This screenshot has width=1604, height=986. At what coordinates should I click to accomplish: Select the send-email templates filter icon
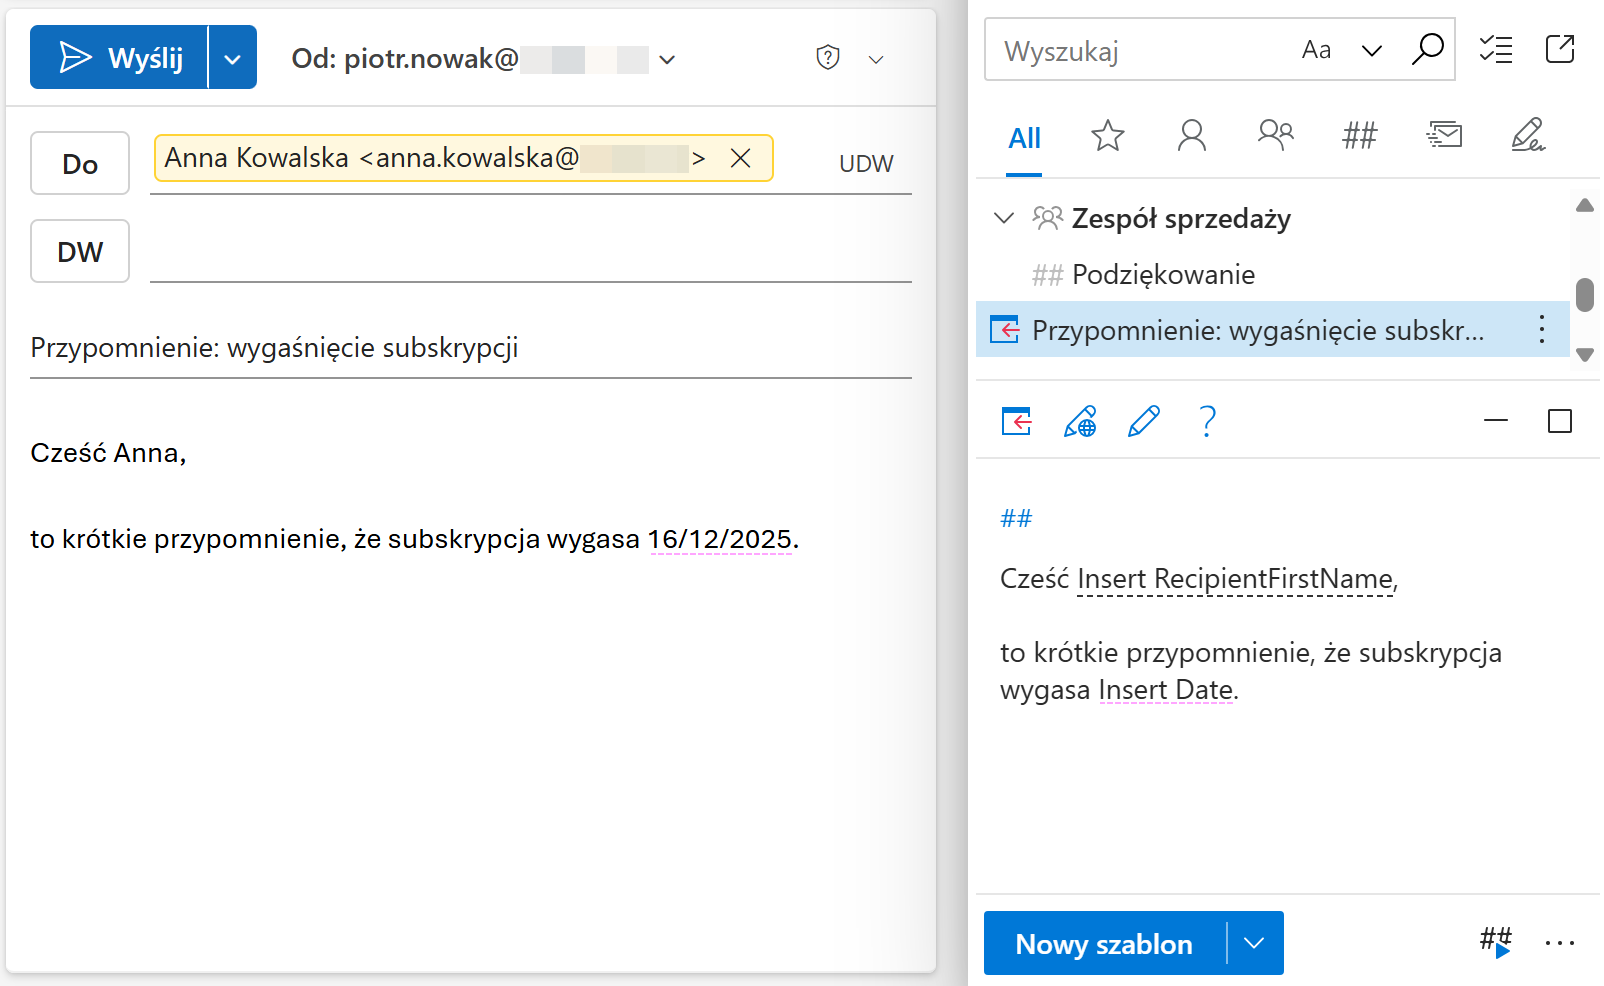coord(1444,137)
